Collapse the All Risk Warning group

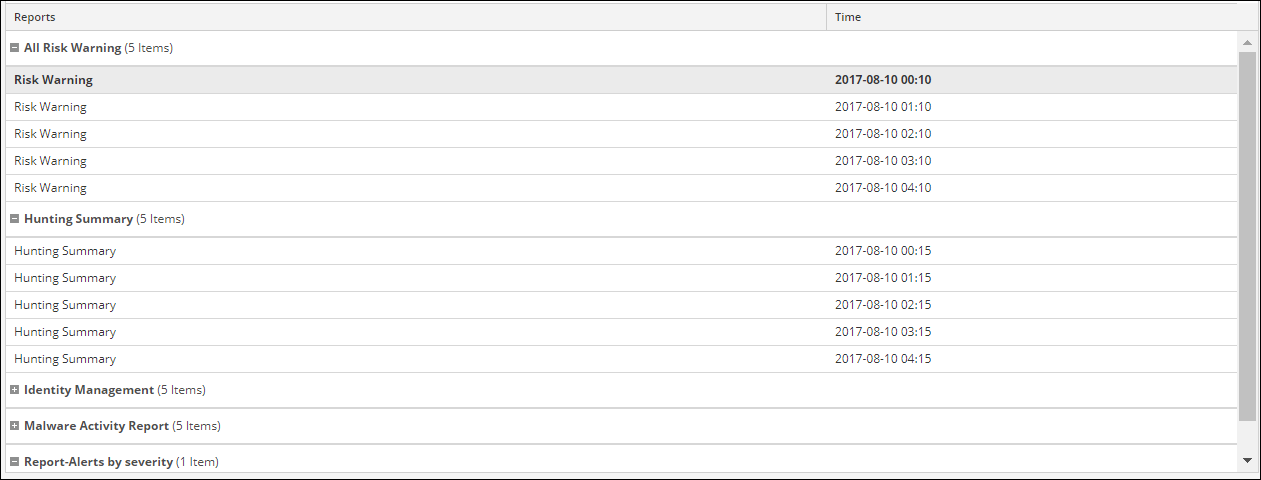pyautogui.click(x=15, y=48)
